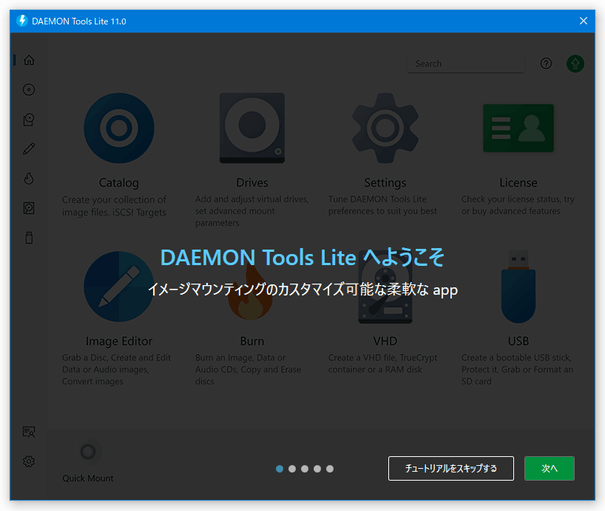Click the help question mark icon
605x511 pixels.
[546, 63]
